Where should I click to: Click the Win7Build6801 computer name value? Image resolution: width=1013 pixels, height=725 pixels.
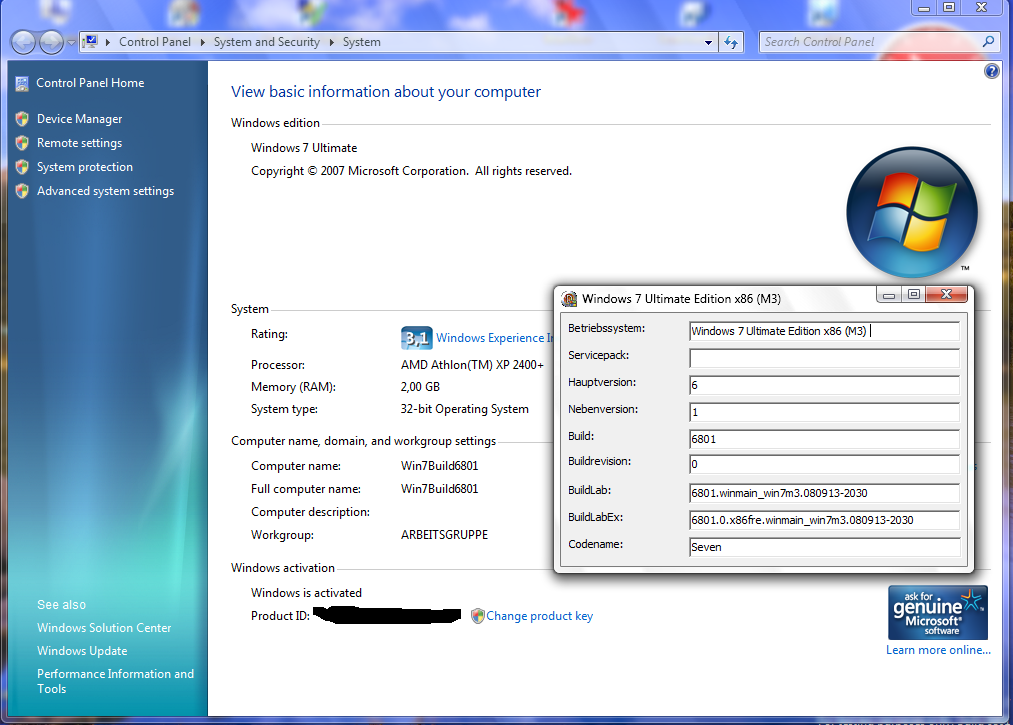(x=439, y=466)
